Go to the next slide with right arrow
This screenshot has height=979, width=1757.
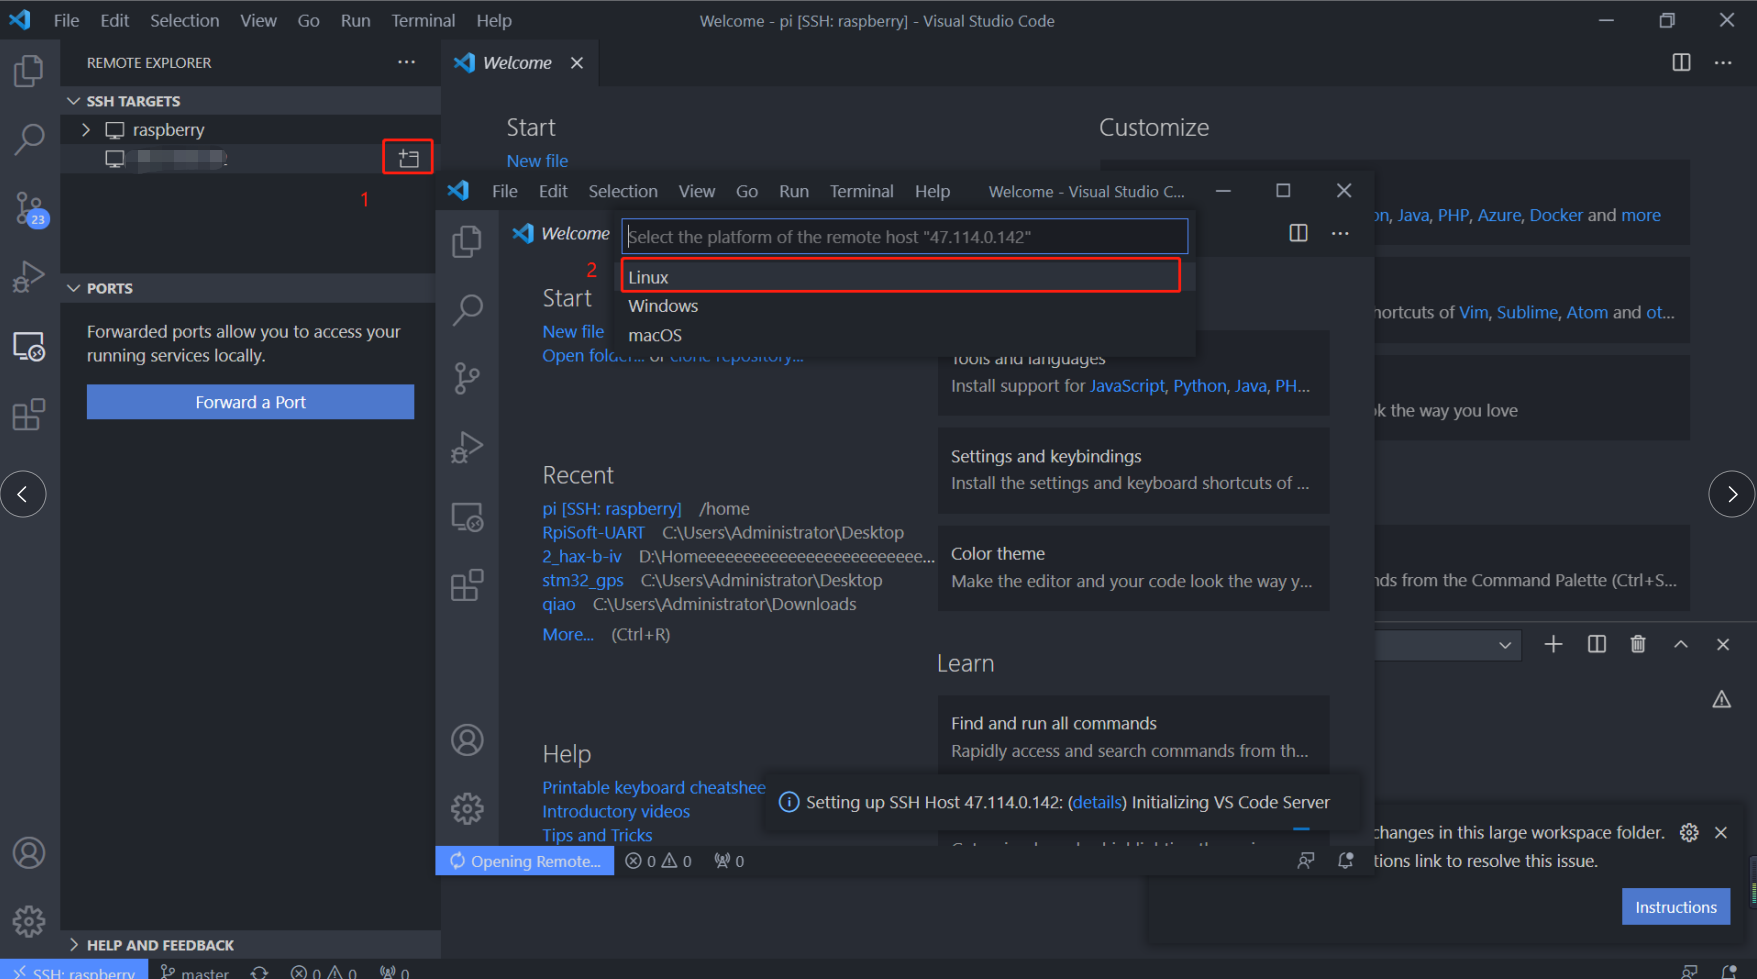pyautogui.click(x=1732, y=494)
